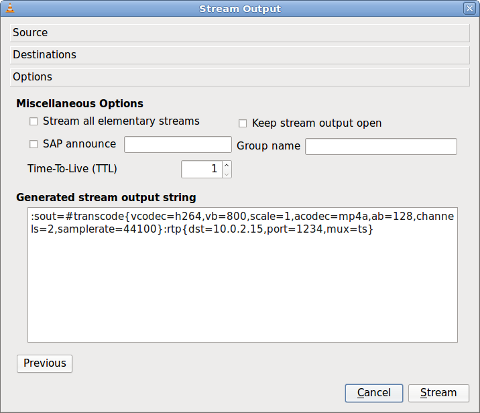
Task: Collapse the Options section header
Action: pos(240,77)
